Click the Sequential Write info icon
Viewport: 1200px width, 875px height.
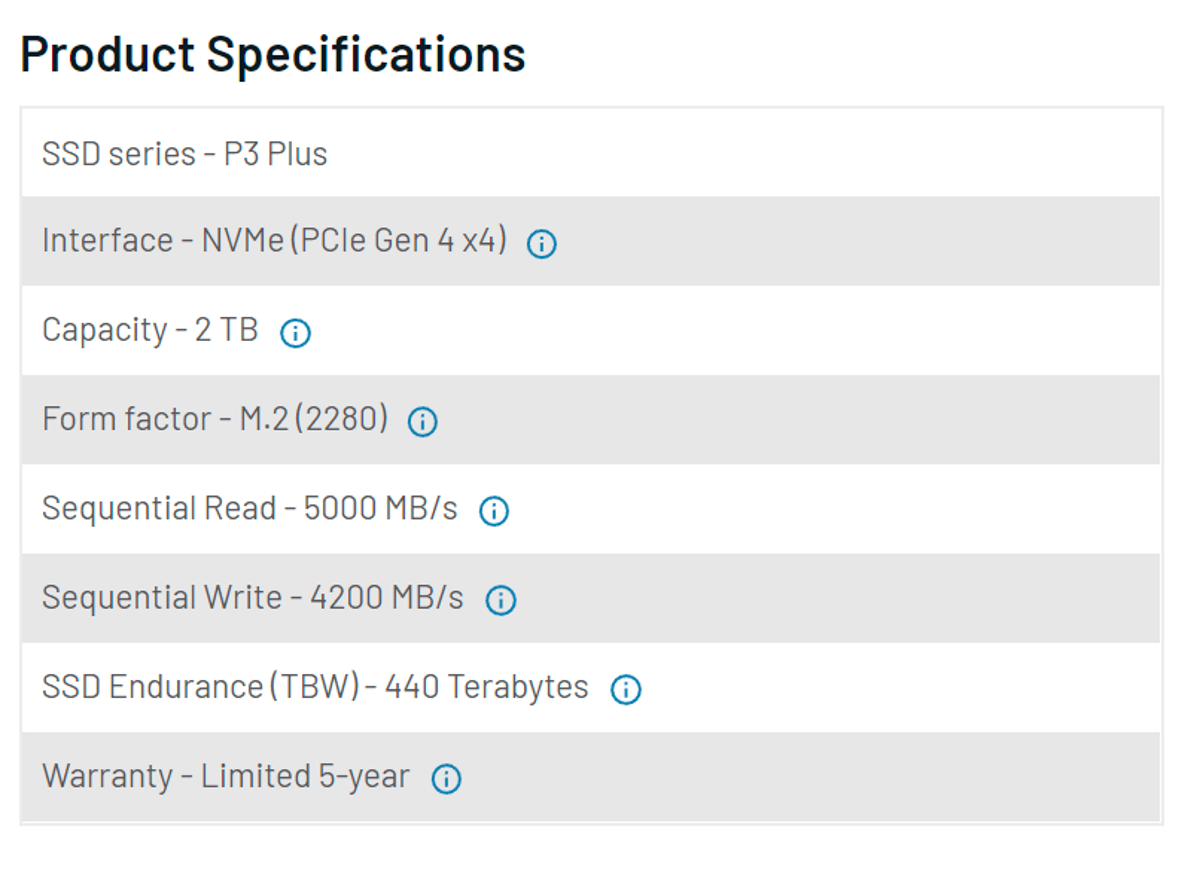point(500,600)
